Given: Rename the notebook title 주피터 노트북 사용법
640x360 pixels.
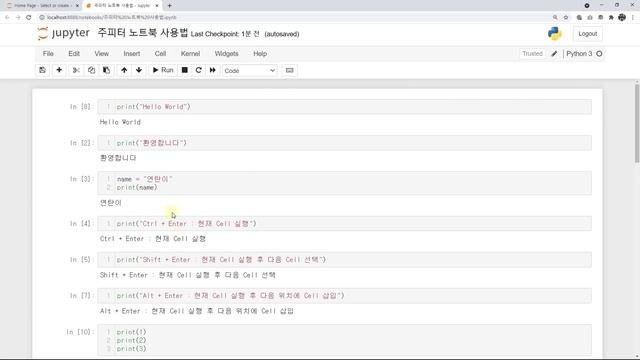Looking at the screenshot, I should (142, 33).
